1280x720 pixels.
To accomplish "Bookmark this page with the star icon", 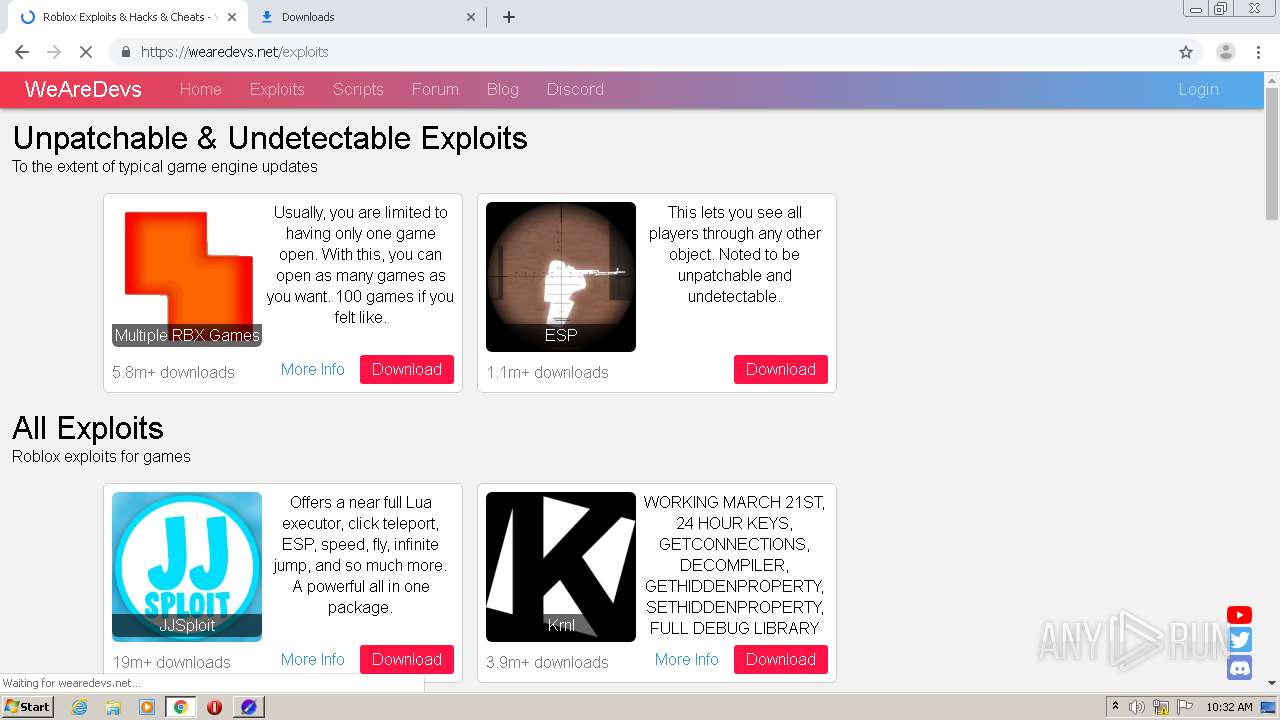I will pos(1186,52).
